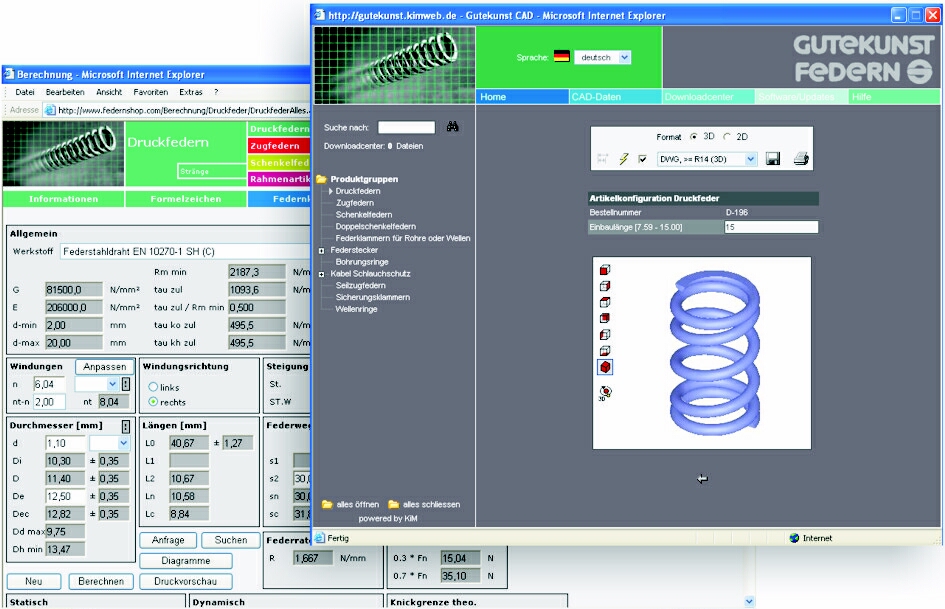This screenshot has width=945, height=609.
Task: Click the Einbaulänge input field
Action: [770, 227]
